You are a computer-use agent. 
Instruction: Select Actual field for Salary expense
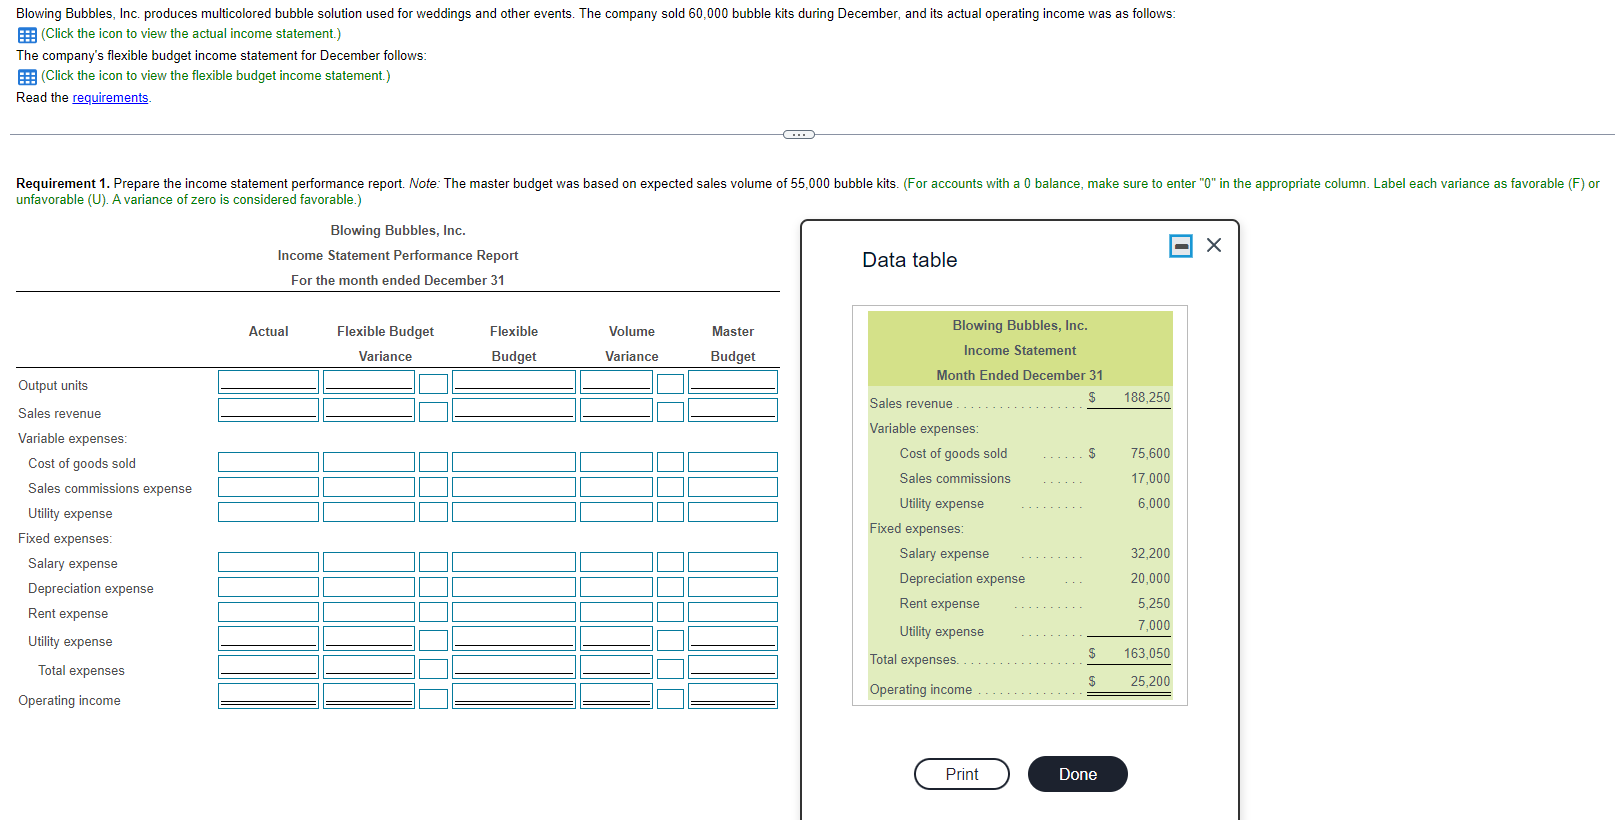tap(268, 562)
